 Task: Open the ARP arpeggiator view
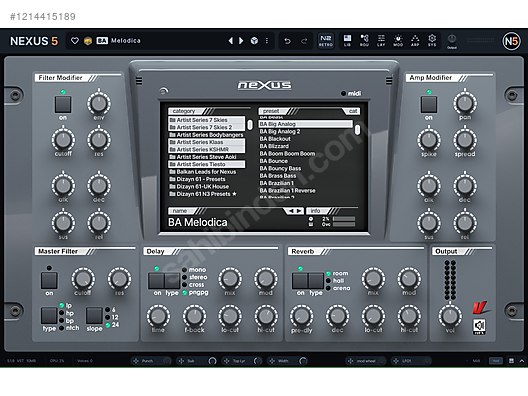(x=415, y=40)
